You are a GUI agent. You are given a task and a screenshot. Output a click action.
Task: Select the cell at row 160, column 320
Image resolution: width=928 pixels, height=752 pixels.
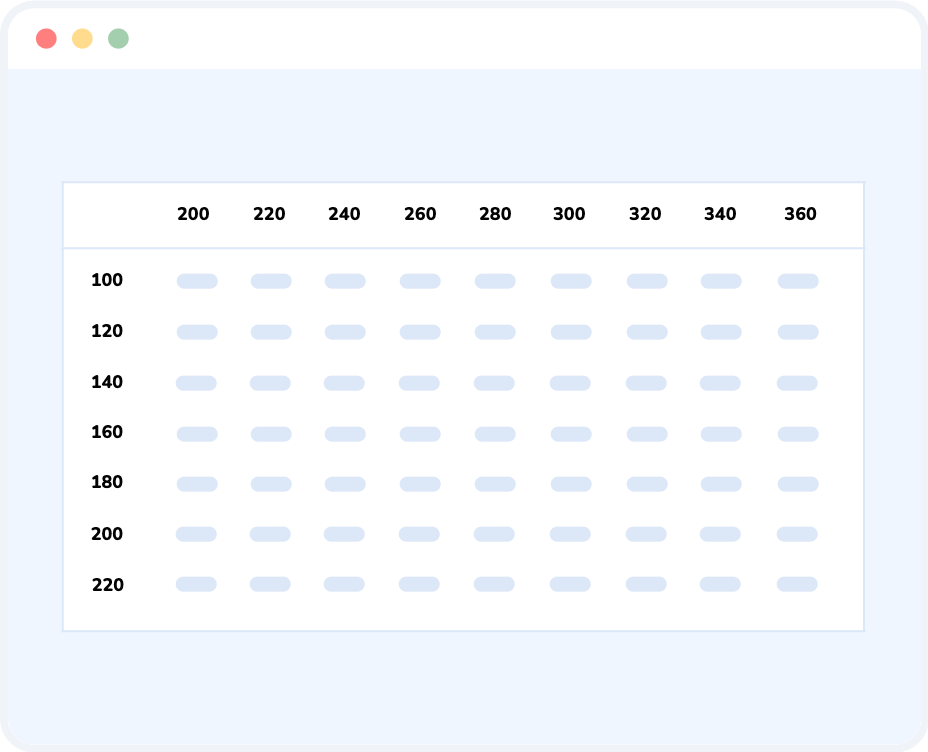tap(647, 434)
